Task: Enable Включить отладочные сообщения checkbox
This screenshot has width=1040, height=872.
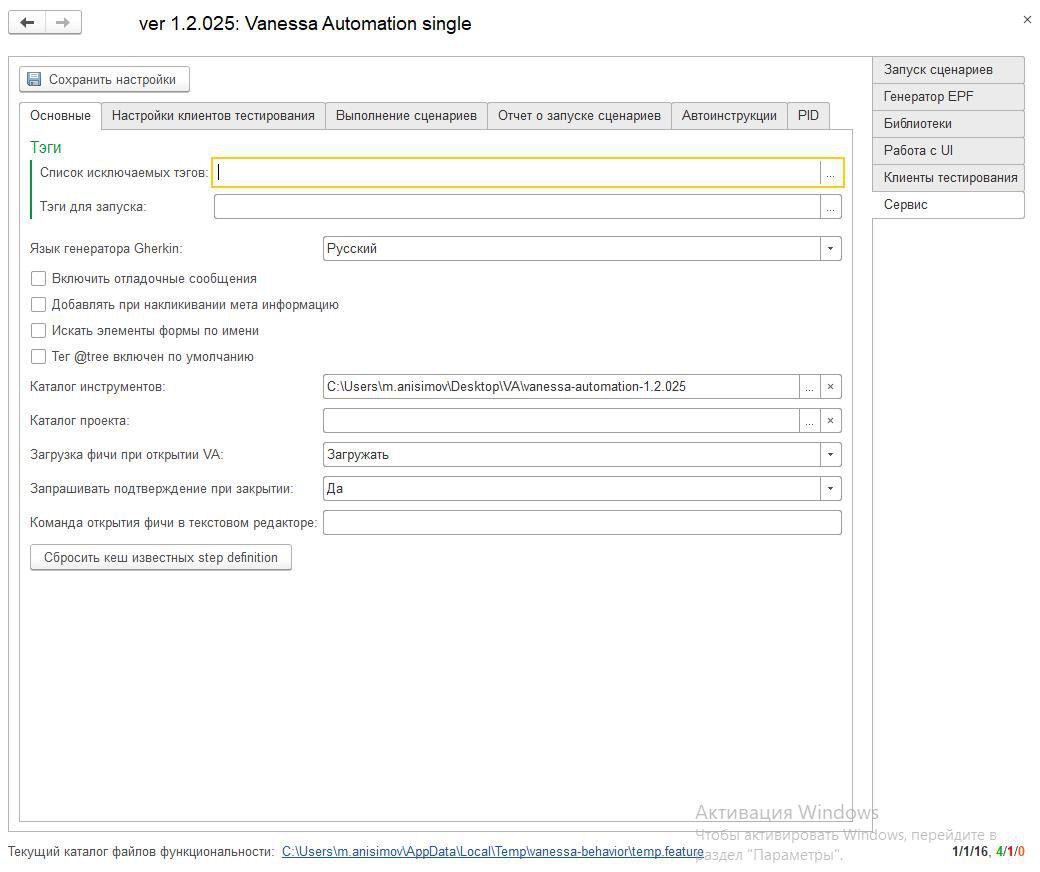Action: 38,279
